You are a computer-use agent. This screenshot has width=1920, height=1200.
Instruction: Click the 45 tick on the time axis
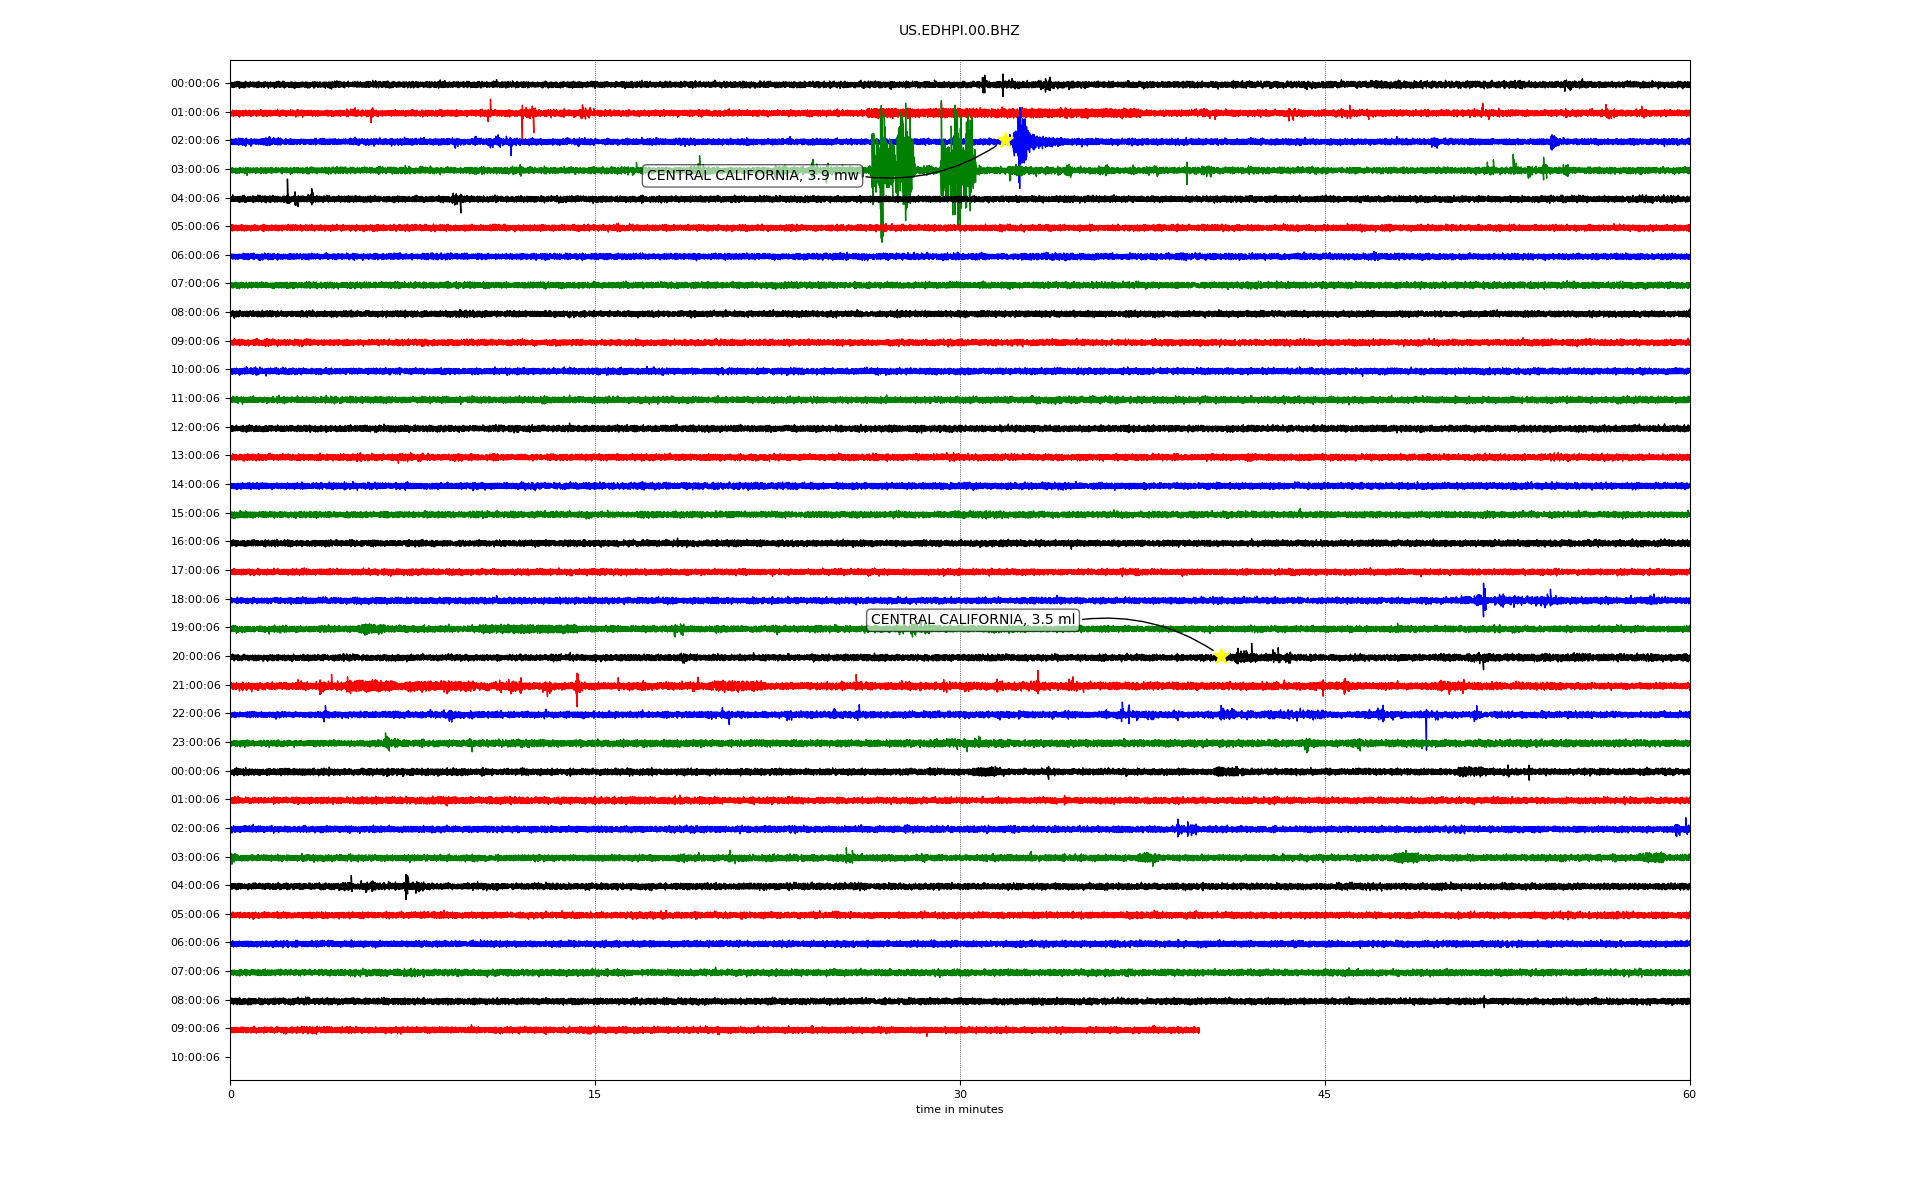point(1325,1094)
